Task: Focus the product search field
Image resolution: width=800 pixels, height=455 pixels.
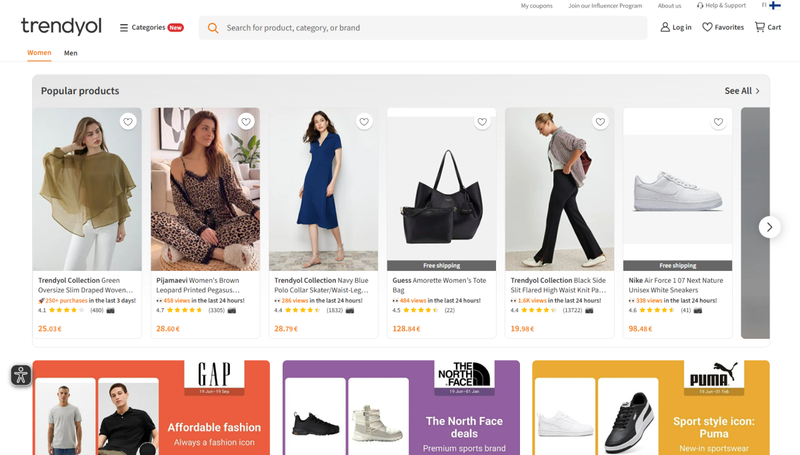Action: (422, 28)
